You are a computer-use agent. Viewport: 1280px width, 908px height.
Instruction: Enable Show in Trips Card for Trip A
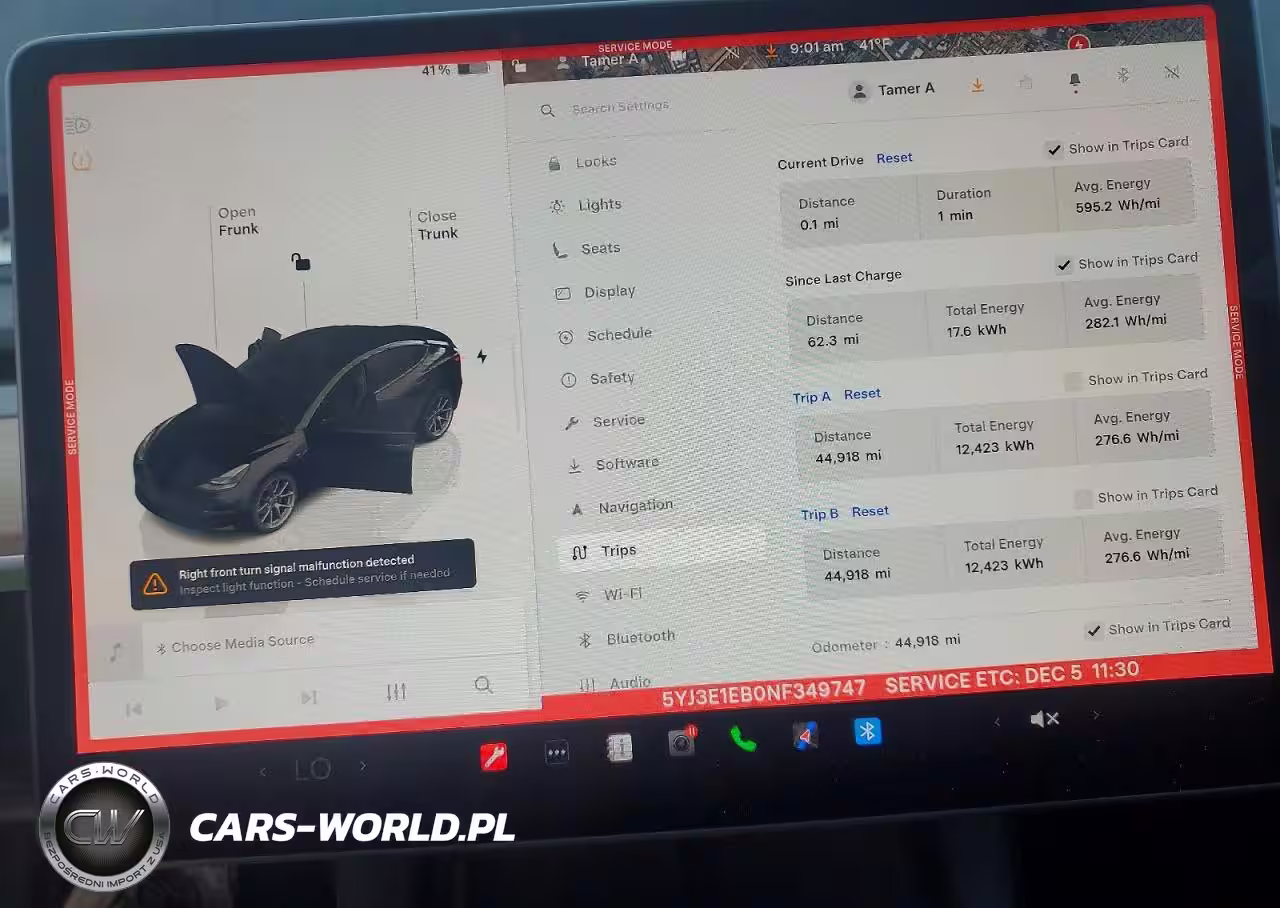[1073, 381]
